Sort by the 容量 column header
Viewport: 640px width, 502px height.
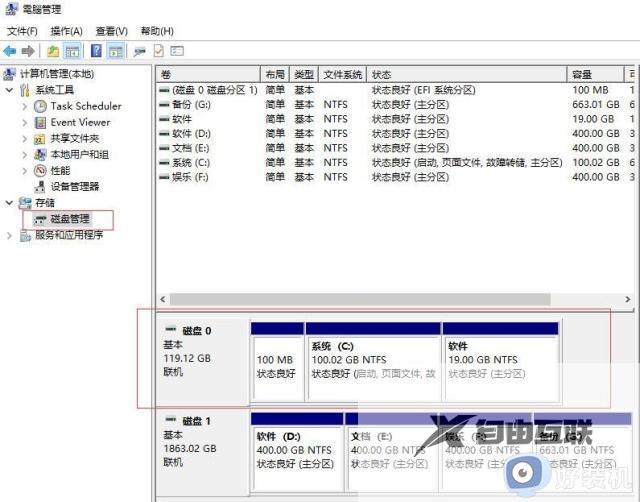(596, 74)
